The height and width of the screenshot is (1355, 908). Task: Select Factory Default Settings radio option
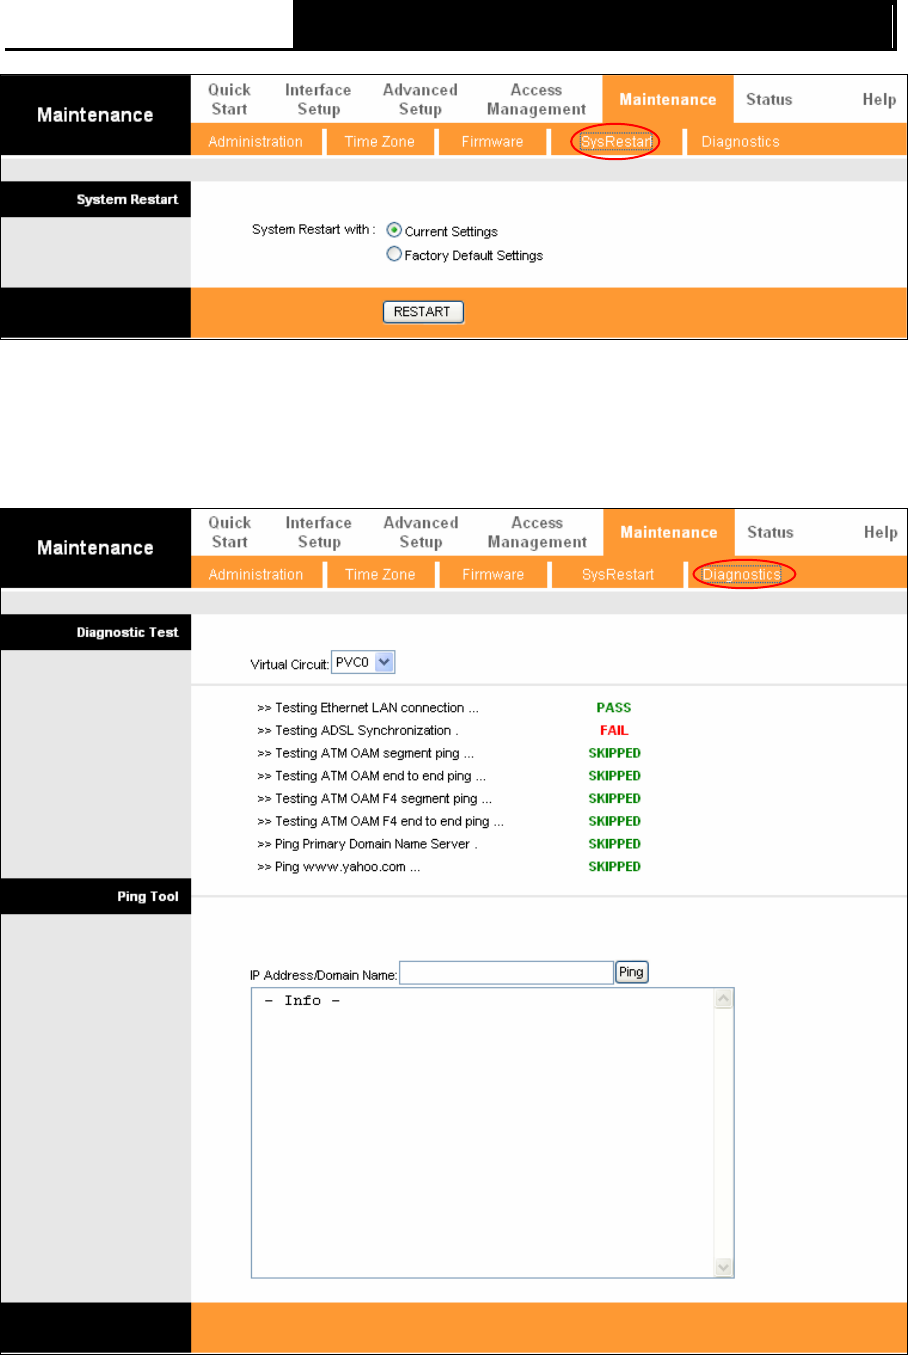394,254
